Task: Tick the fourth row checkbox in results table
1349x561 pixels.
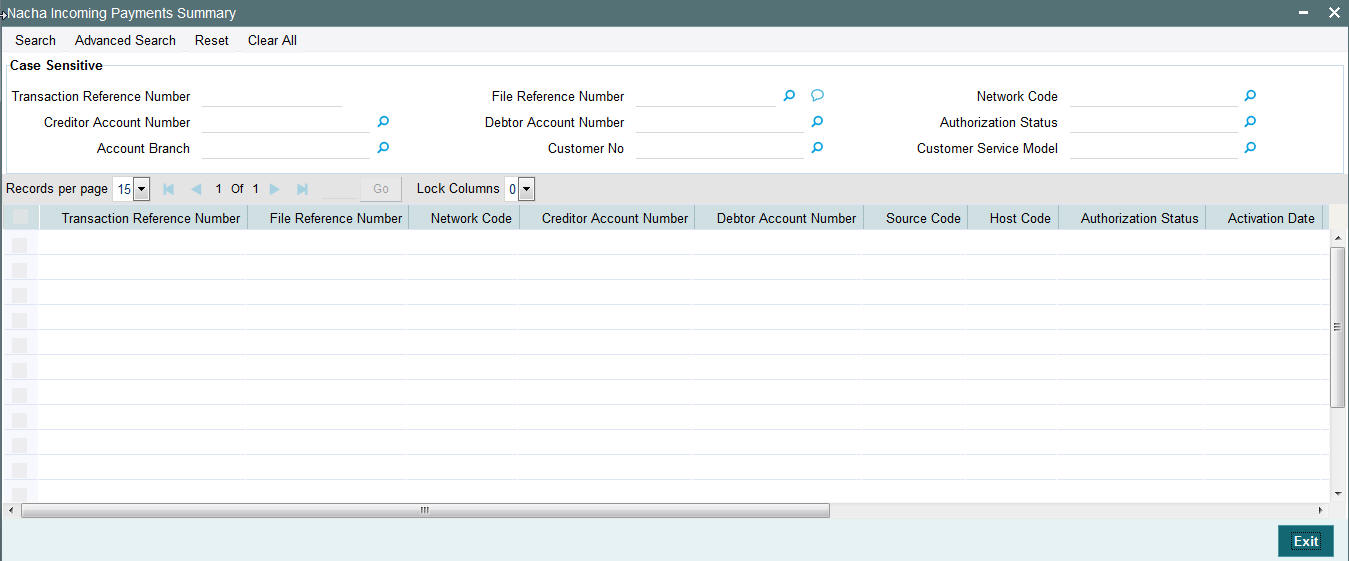Action: coord(20,320)
